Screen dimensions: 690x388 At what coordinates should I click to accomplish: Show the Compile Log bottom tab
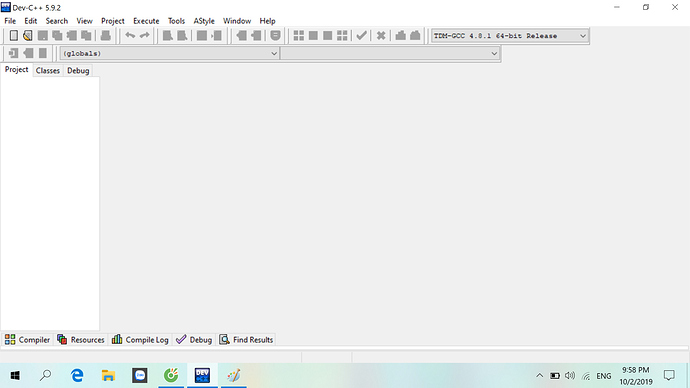140,340
